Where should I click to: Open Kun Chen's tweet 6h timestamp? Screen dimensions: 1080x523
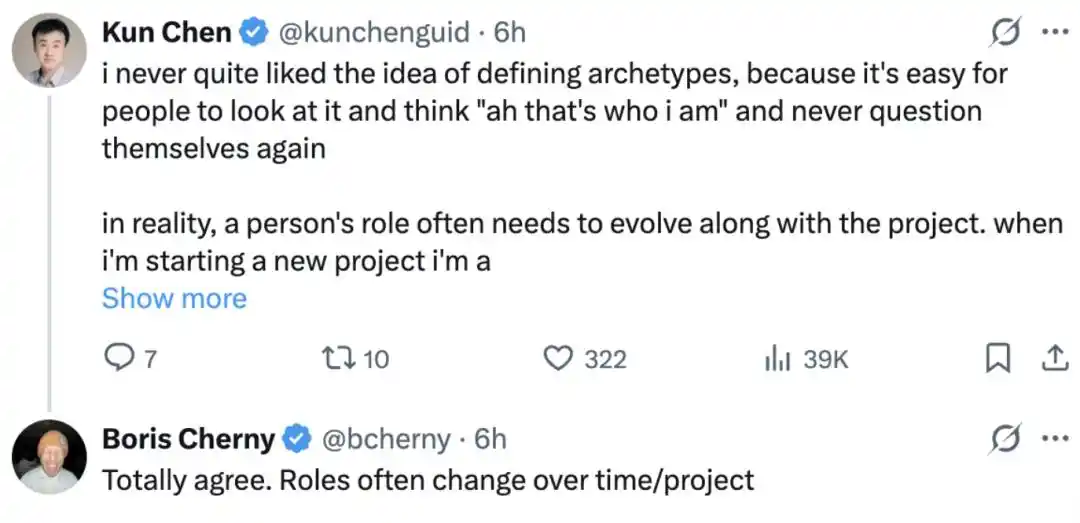tap(509, 32)
